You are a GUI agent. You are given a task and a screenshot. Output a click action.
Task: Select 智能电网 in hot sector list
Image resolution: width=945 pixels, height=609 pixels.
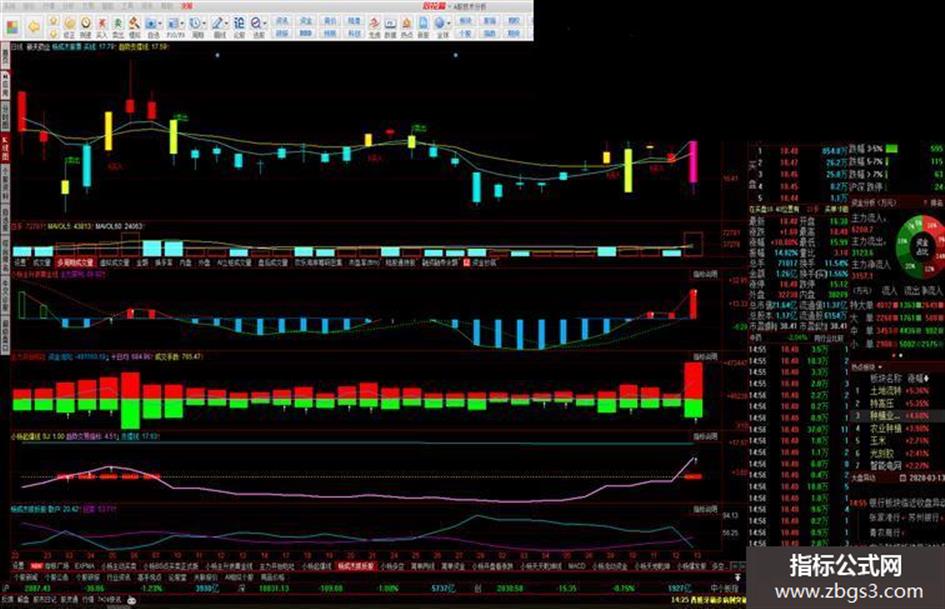pos(885,465)
